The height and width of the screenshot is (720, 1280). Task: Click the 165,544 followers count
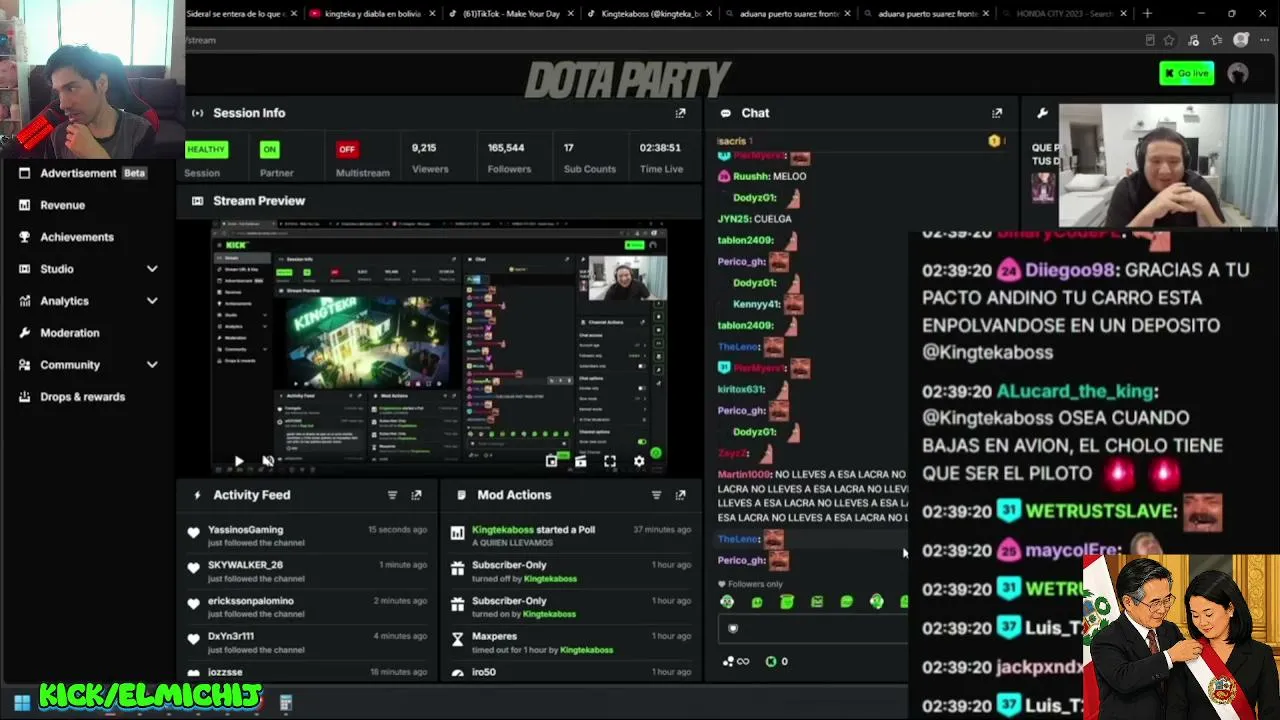click(506, 148)
